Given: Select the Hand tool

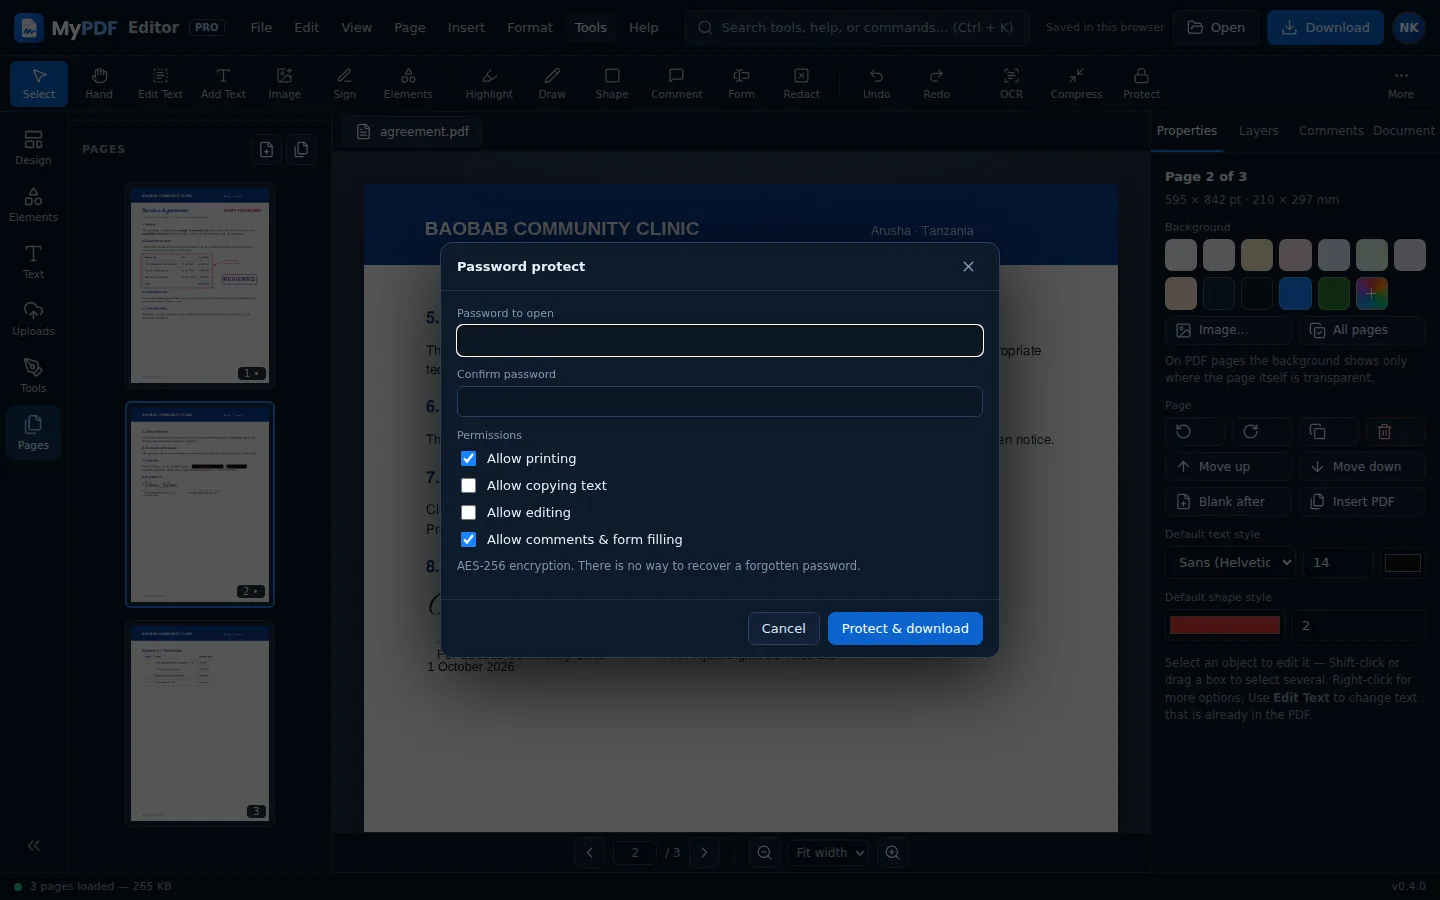Looking at the screenshot, I should click(99, 83).
